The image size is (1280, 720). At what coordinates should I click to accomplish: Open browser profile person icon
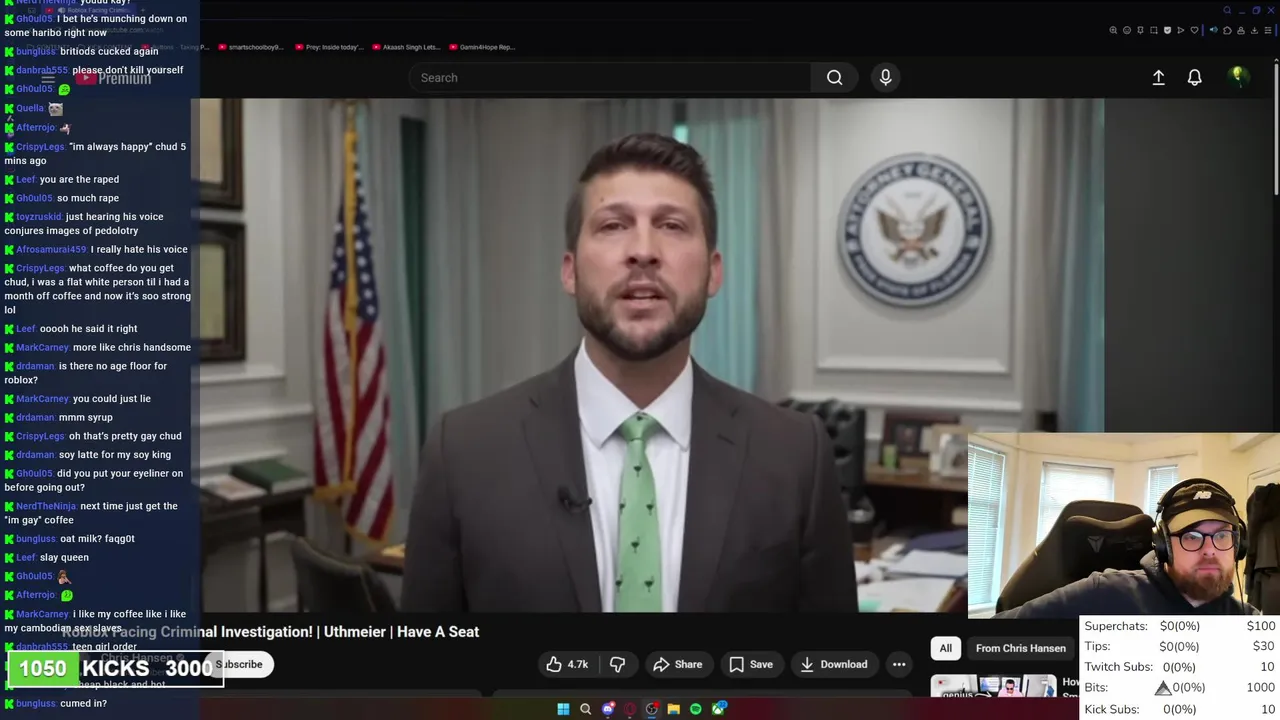click(x=1241, y=30)
